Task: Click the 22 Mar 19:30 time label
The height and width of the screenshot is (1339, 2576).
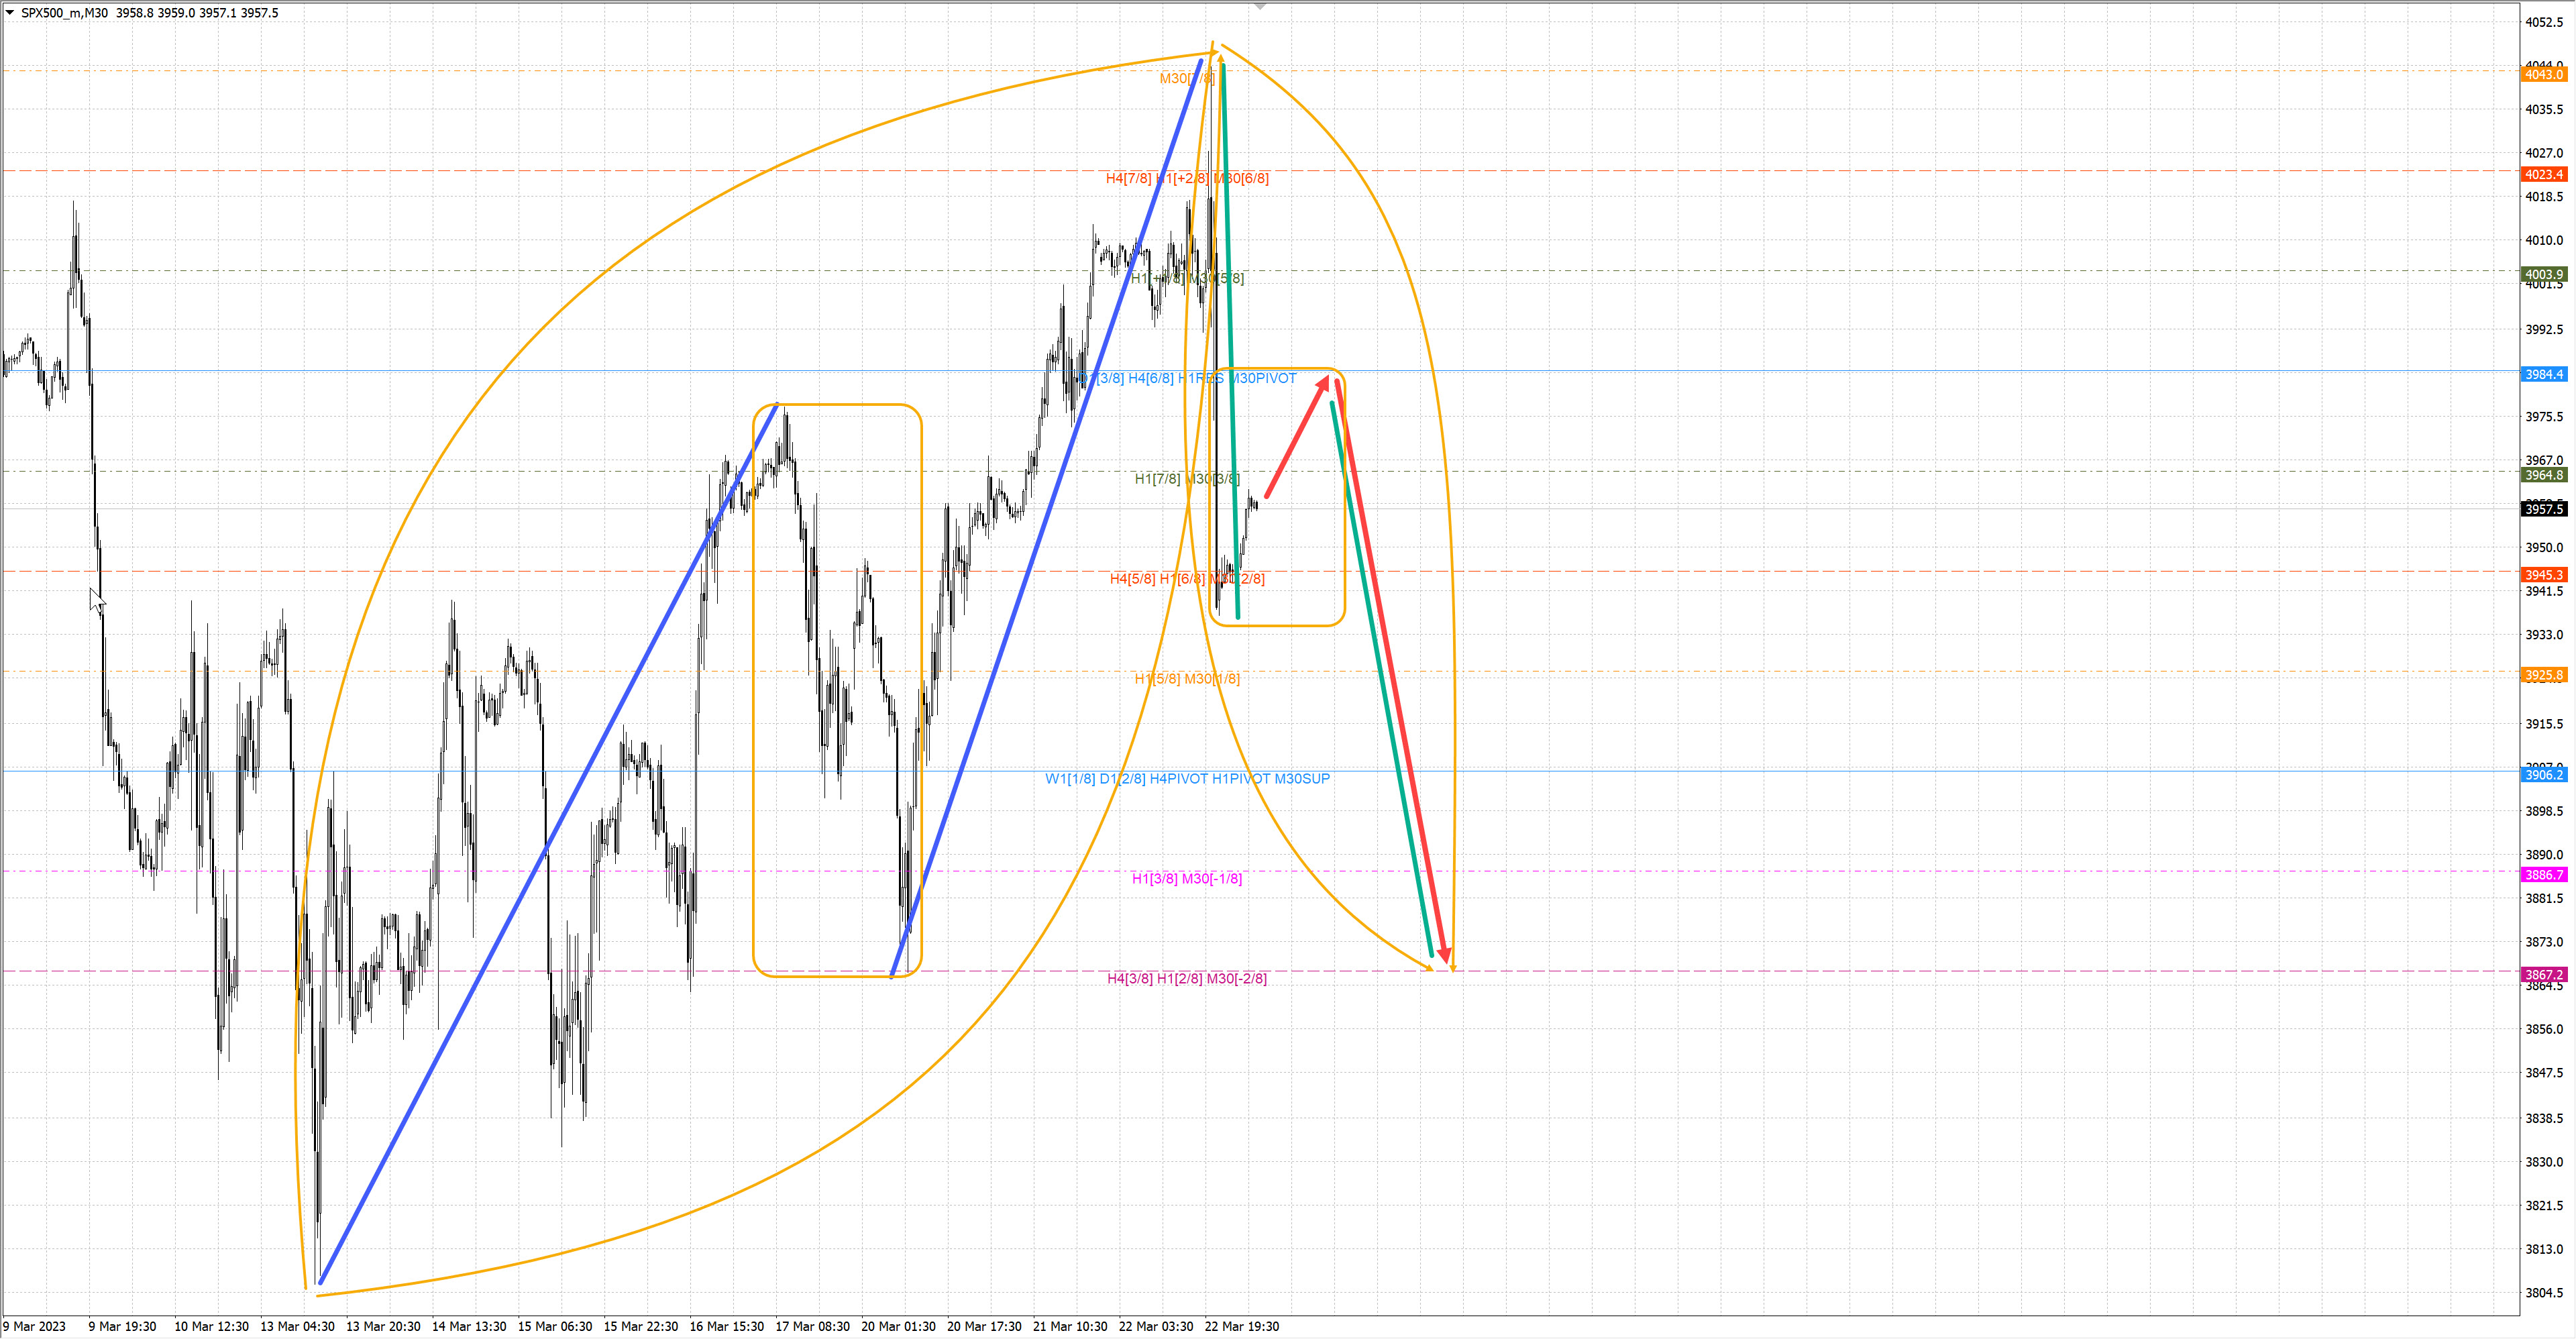Action: pos(1241,1327)
